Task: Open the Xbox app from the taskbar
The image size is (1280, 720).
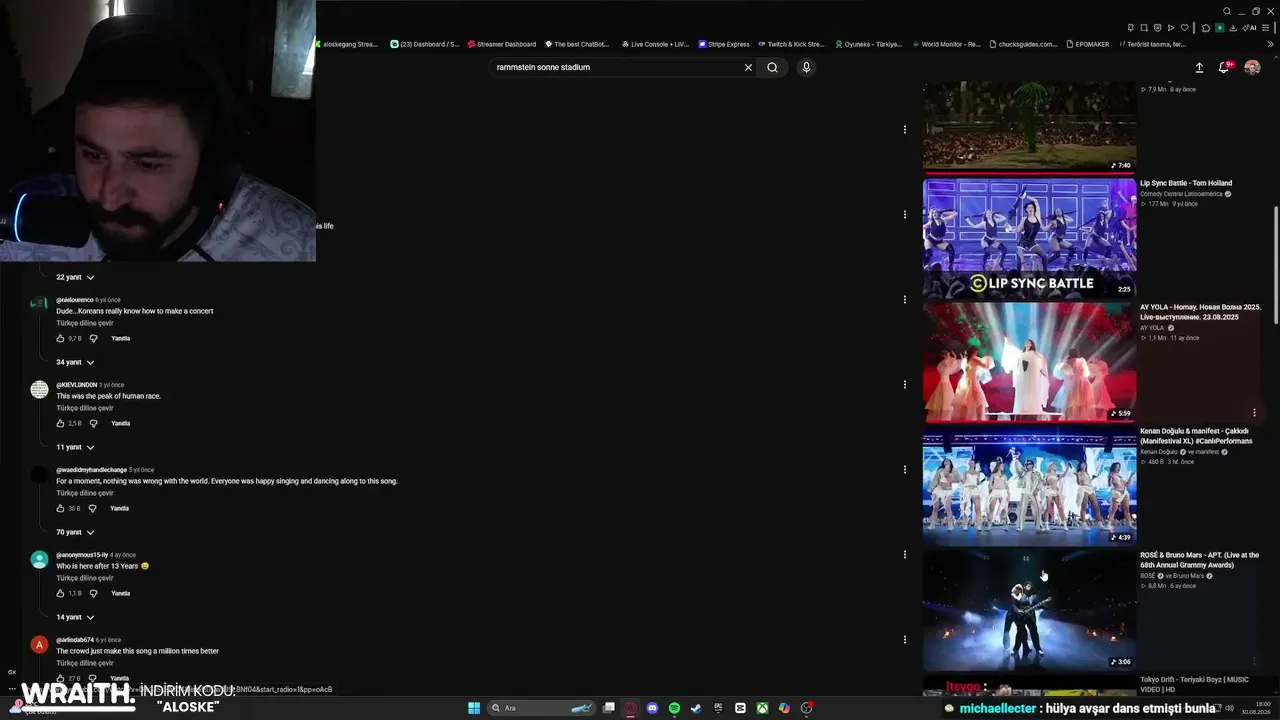Action: coord(762,708)
